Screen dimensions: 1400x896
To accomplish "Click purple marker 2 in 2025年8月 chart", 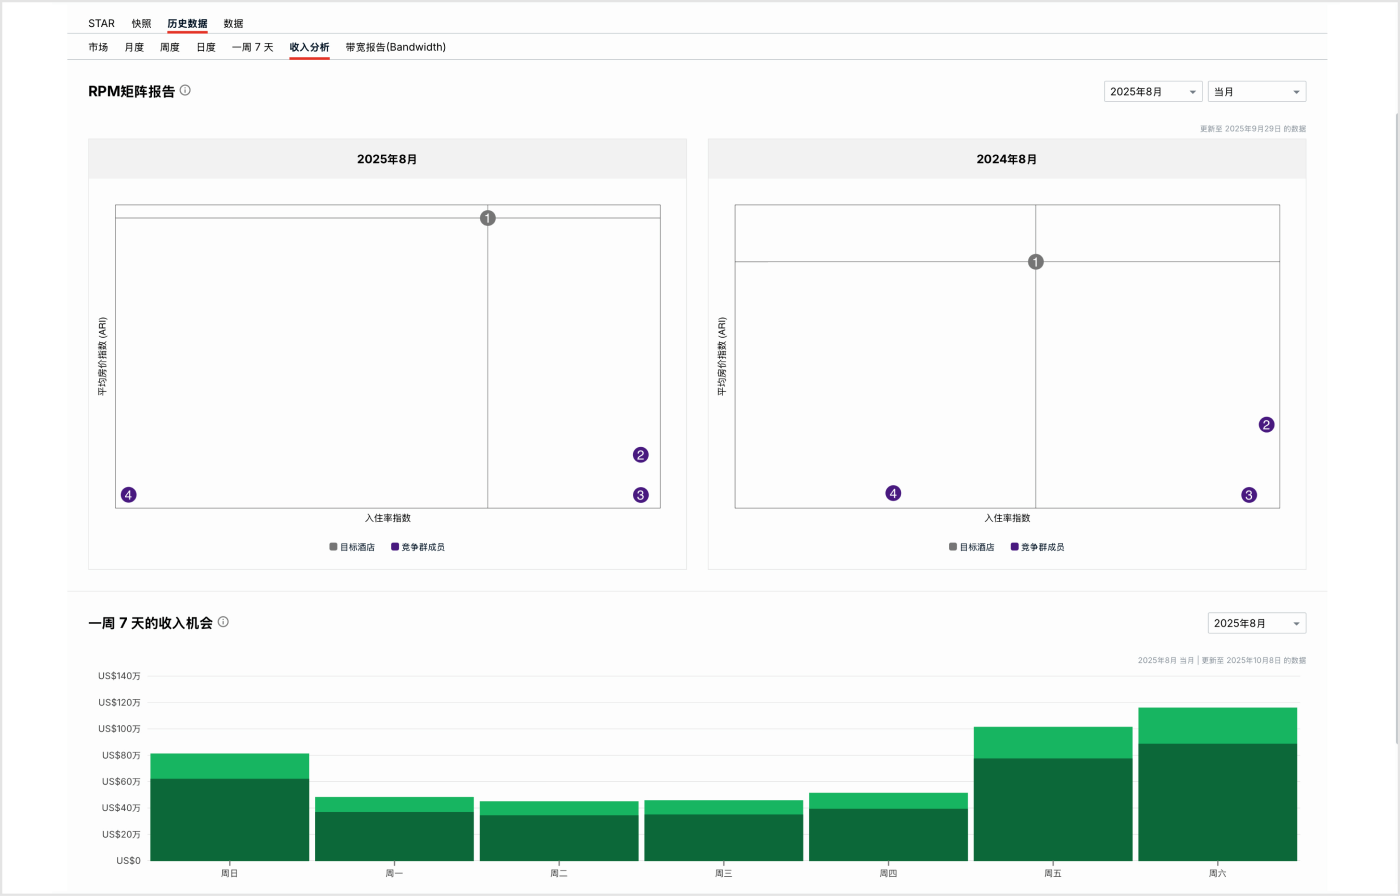I will click(x=641, y=455).
